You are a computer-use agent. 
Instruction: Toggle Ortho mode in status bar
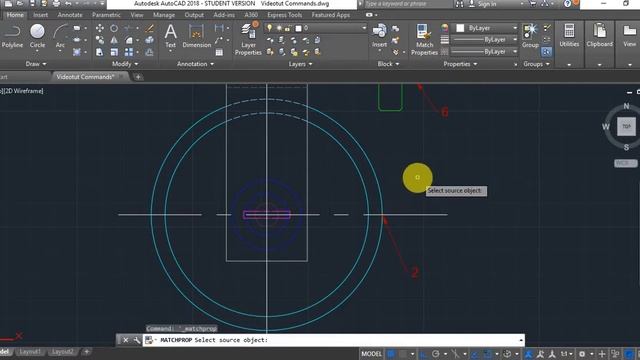(424, 354)
